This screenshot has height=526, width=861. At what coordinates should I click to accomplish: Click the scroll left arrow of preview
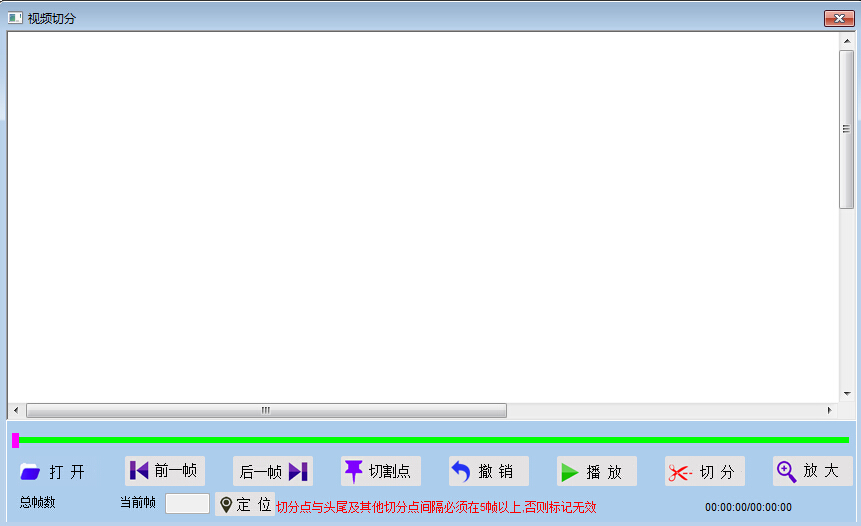pos(16,410)
